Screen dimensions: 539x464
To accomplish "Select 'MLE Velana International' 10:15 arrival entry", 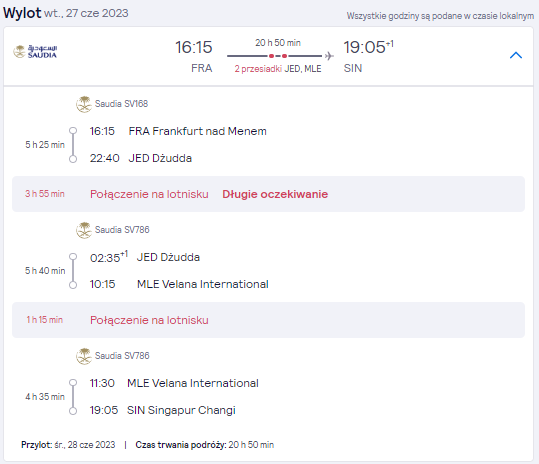I will [x=203, y=284].
